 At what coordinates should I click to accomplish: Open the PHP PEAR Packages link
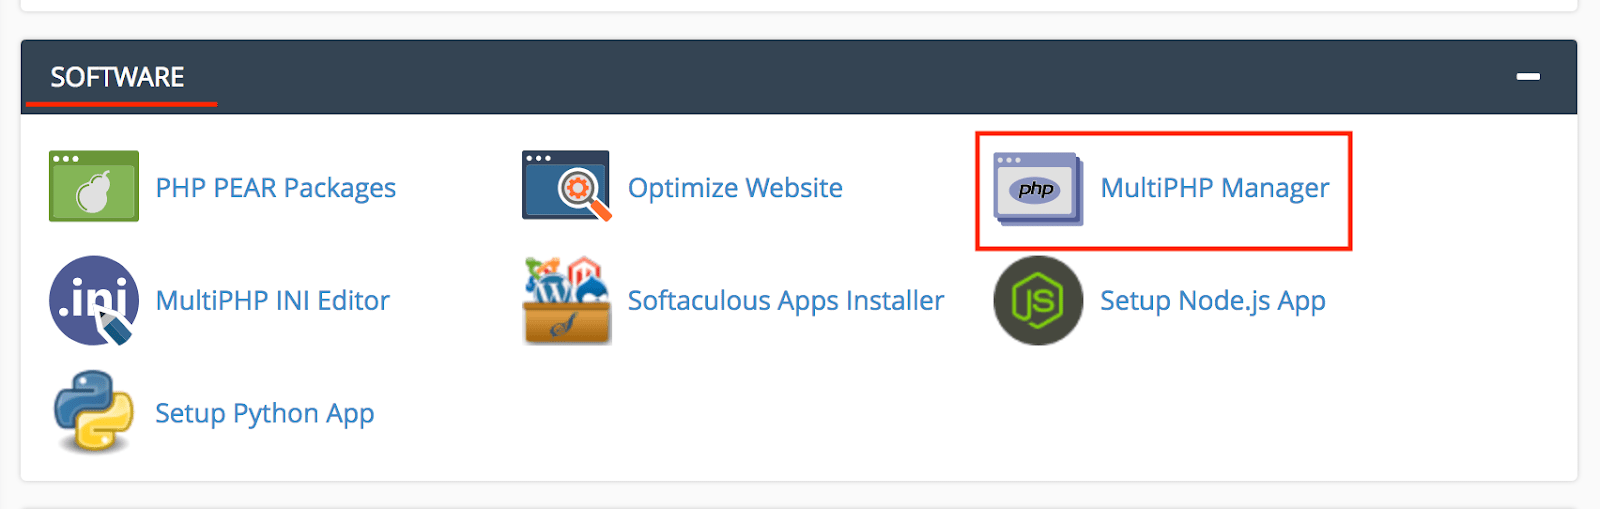tap(276, 188)
